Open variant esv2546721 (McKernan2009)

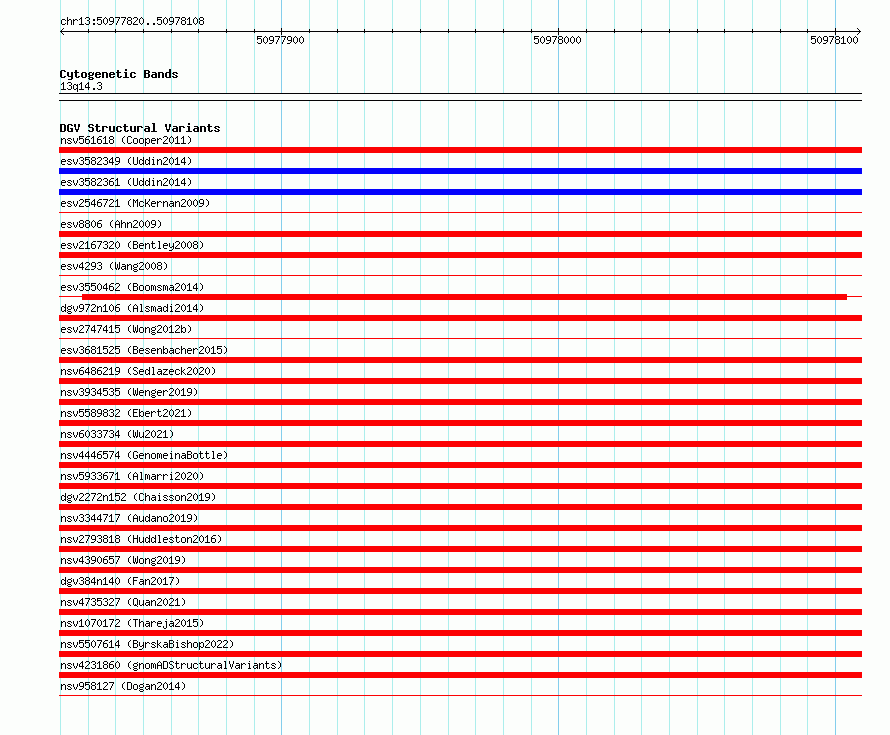tap(135, 203)
